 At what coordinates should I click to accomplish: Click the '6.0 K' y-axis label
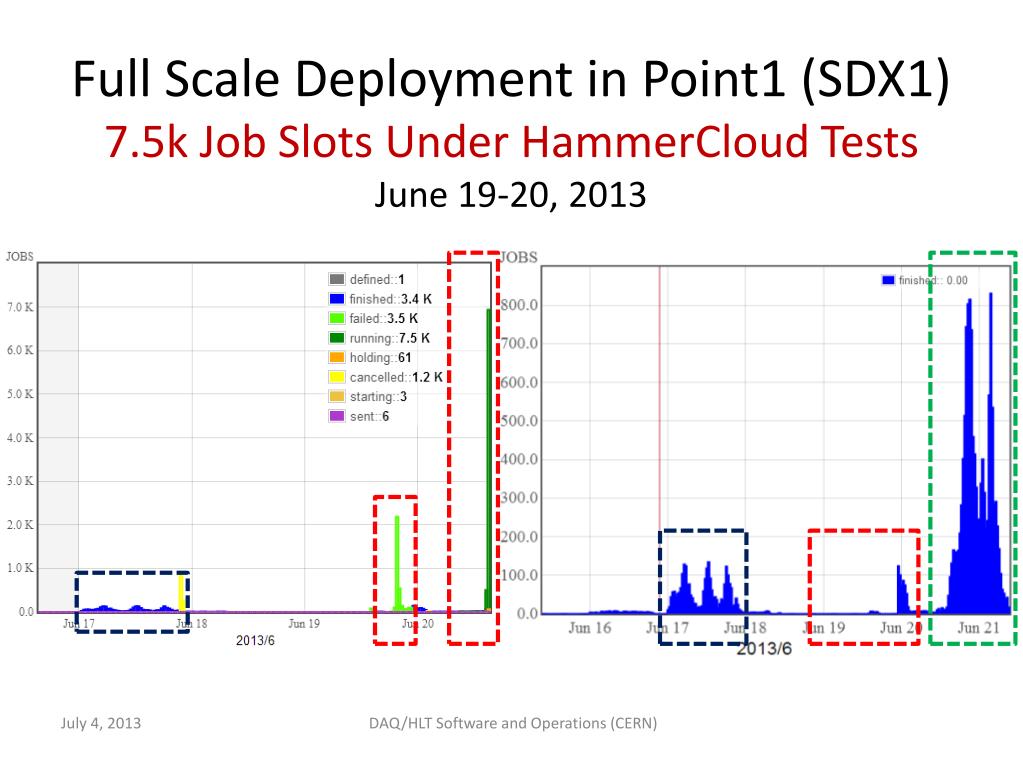[20, 350]
